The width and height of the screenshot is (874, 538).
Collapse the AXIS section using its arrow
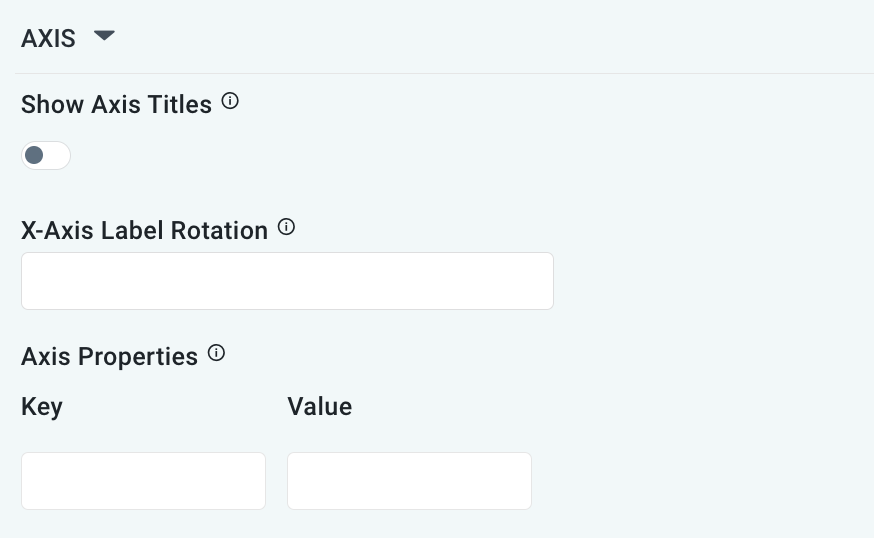click(104, 37)
